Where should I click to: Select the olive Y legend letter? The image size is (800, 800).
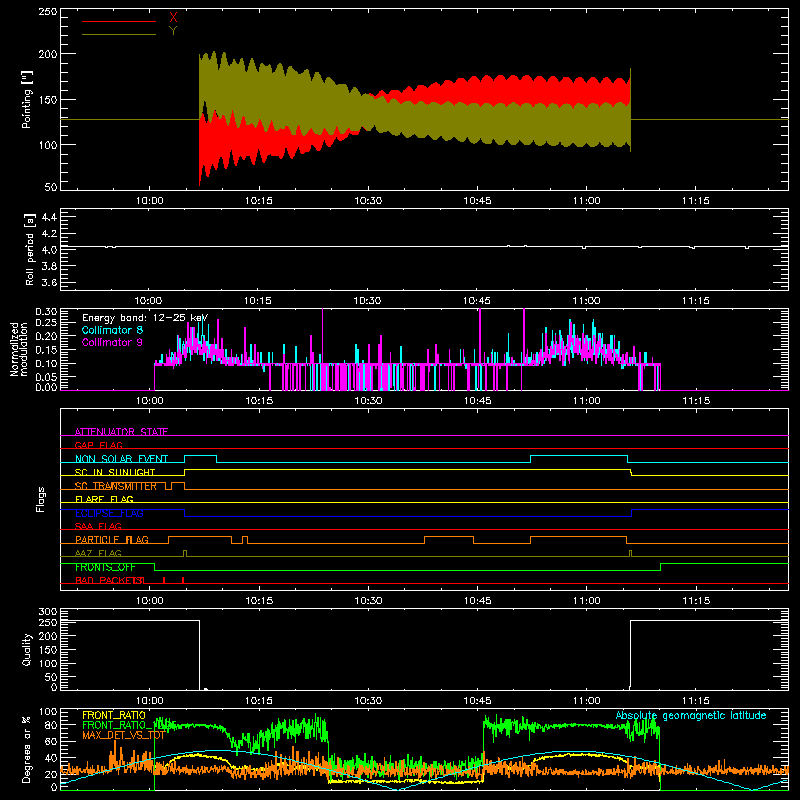(x=173, y=31)
